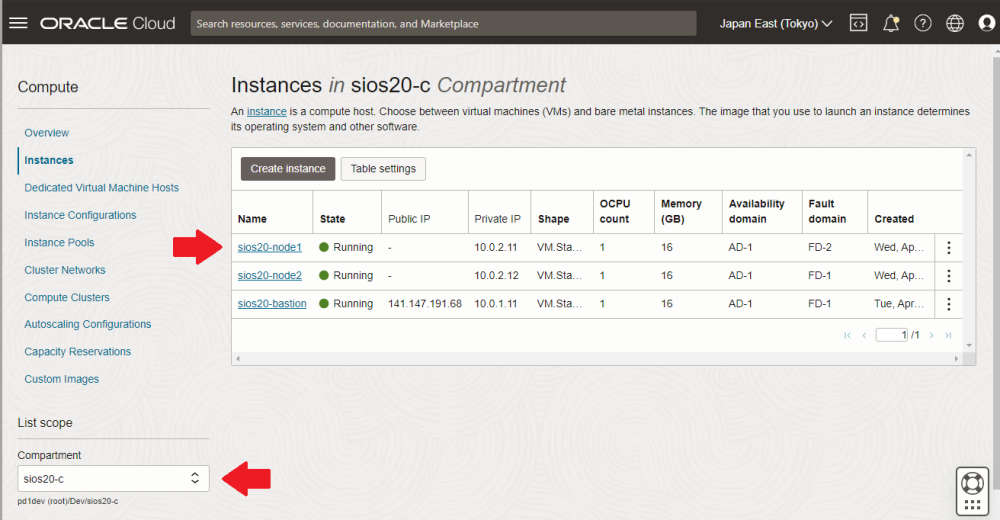Screen dimensions: 1000x520
Task: Click the Fault domain column header
Action: coord(827,211)
